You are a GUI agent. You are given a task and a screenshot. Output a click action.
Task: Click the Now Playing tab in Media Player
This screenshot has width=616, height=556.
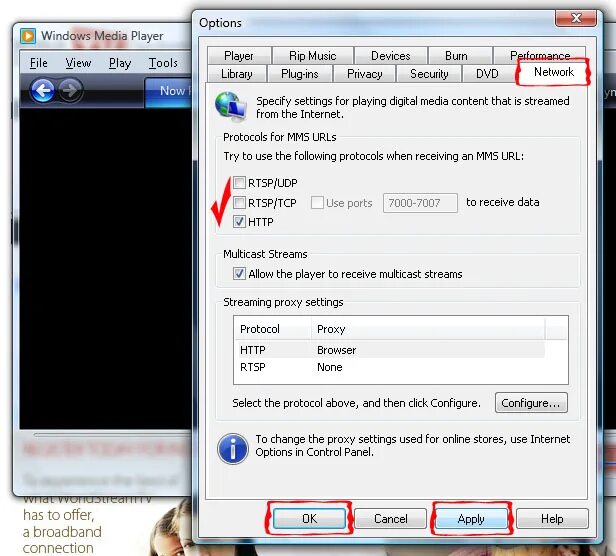point(169,91)
